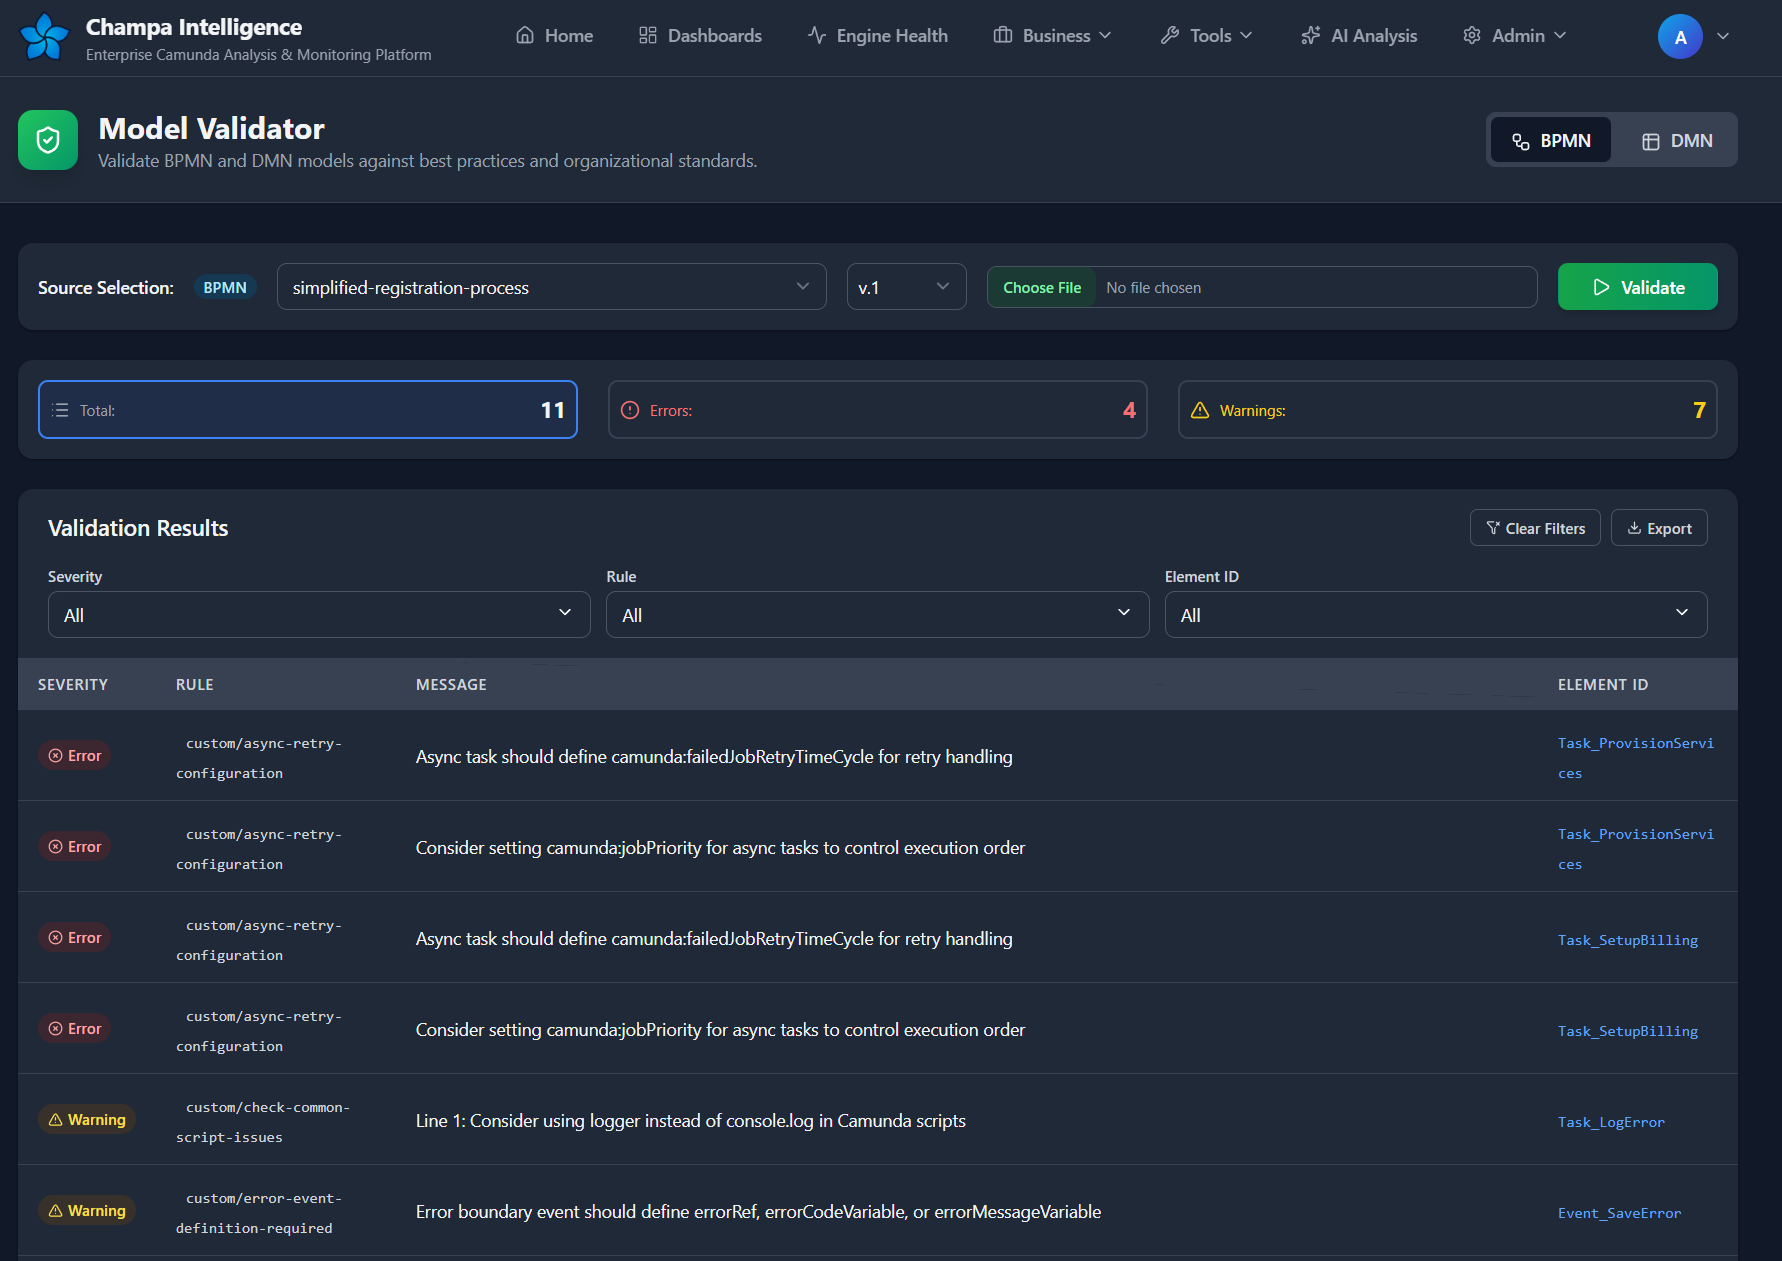1782x1261 pixels.
Task: Click the Champa Intelligence flower logo
Action: (x=44, y=37)
